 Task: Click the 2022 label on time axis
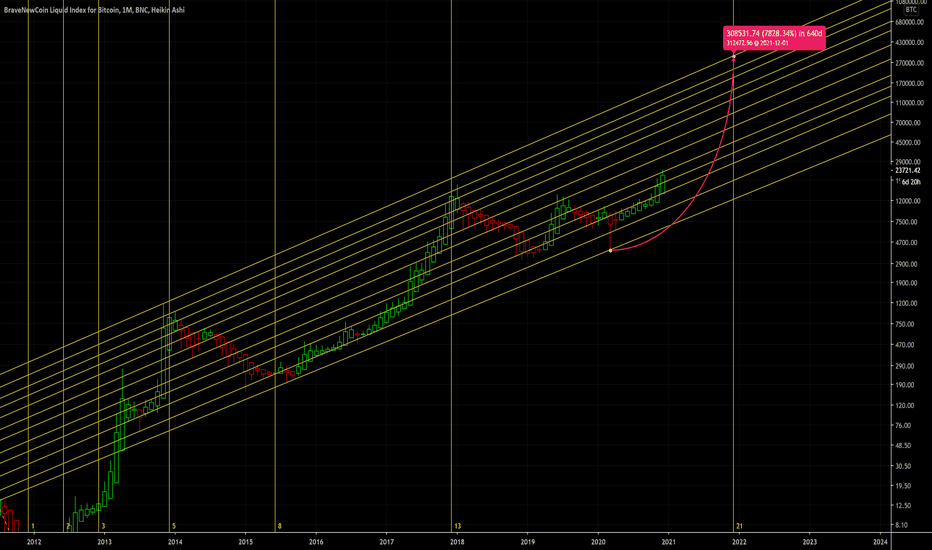[739, 542]
